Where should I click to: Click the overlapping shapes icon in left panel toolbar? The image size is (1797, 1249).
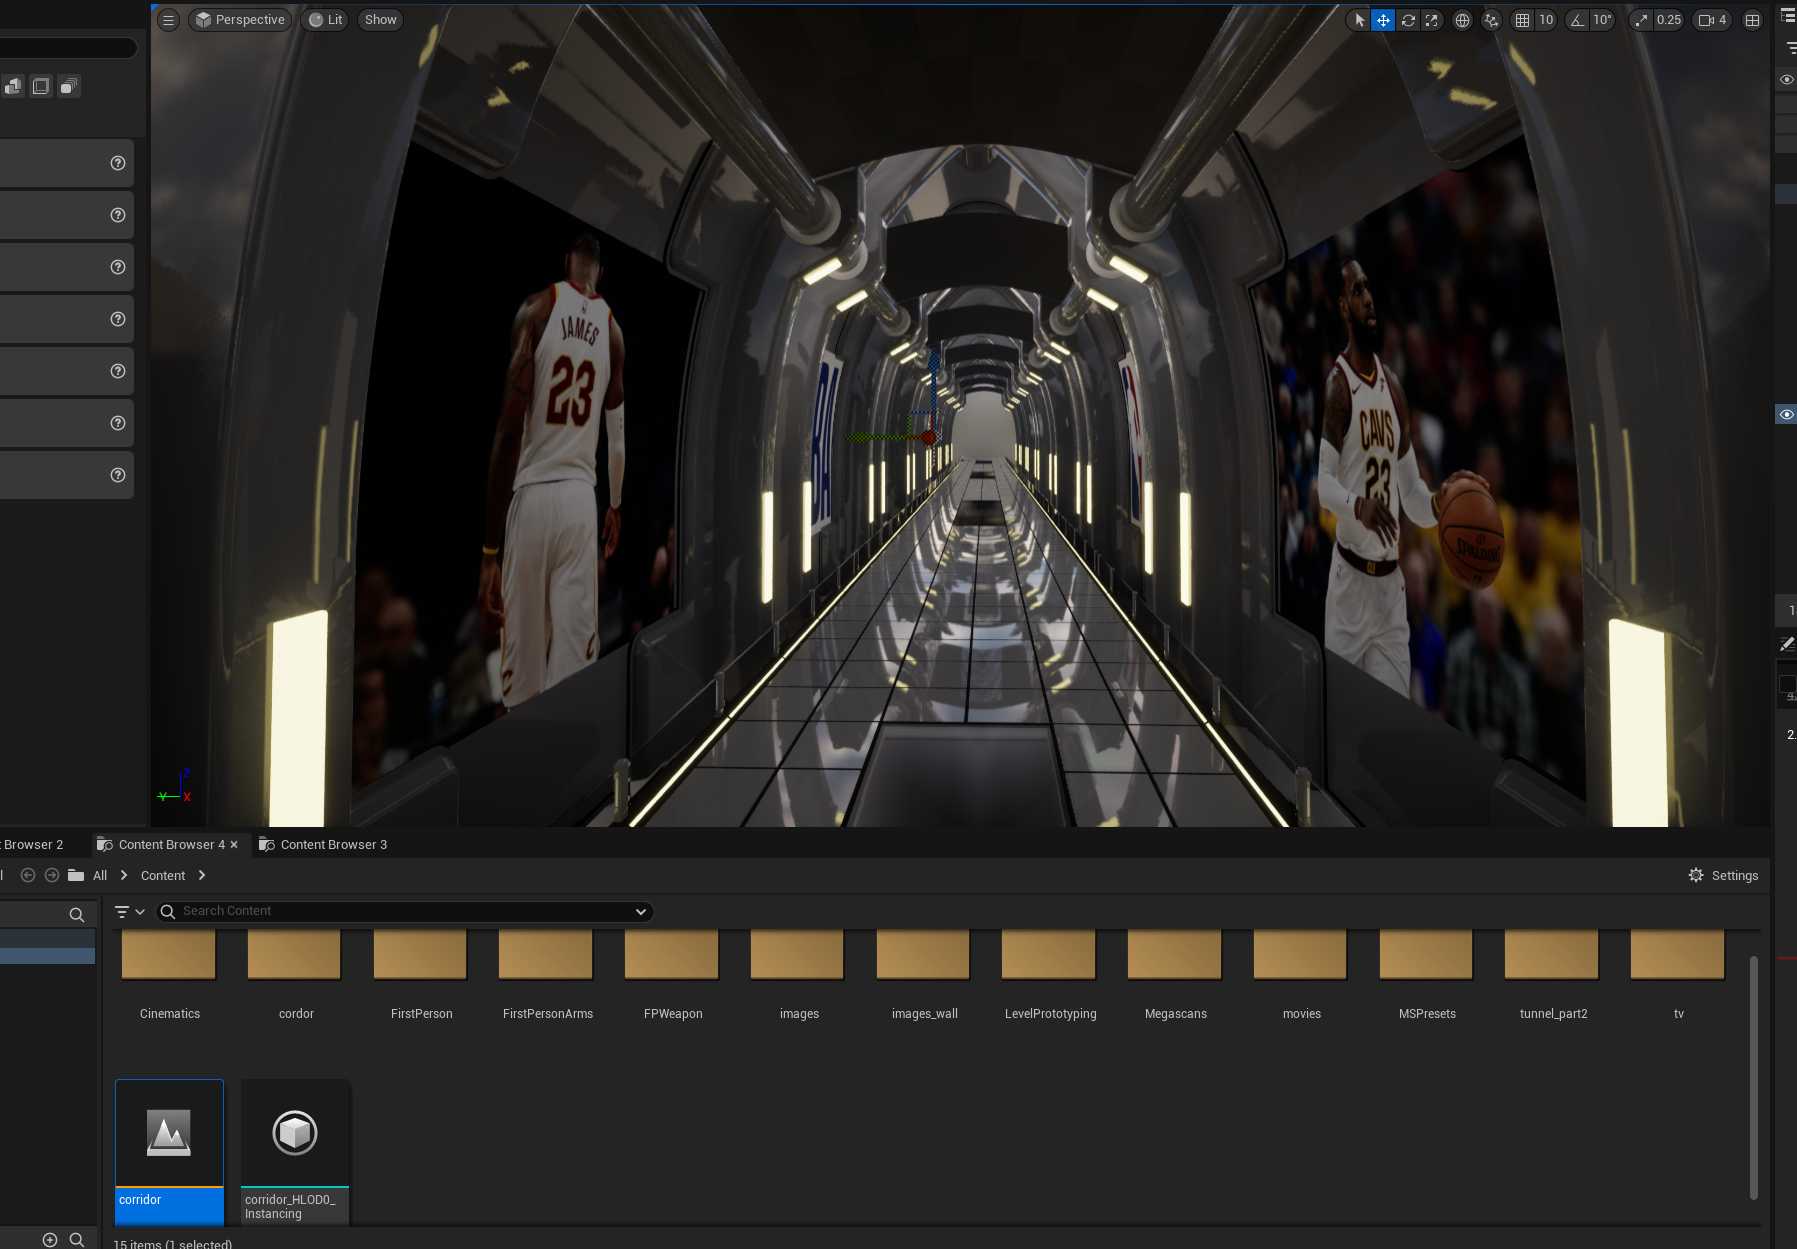(x=68, y=87)
